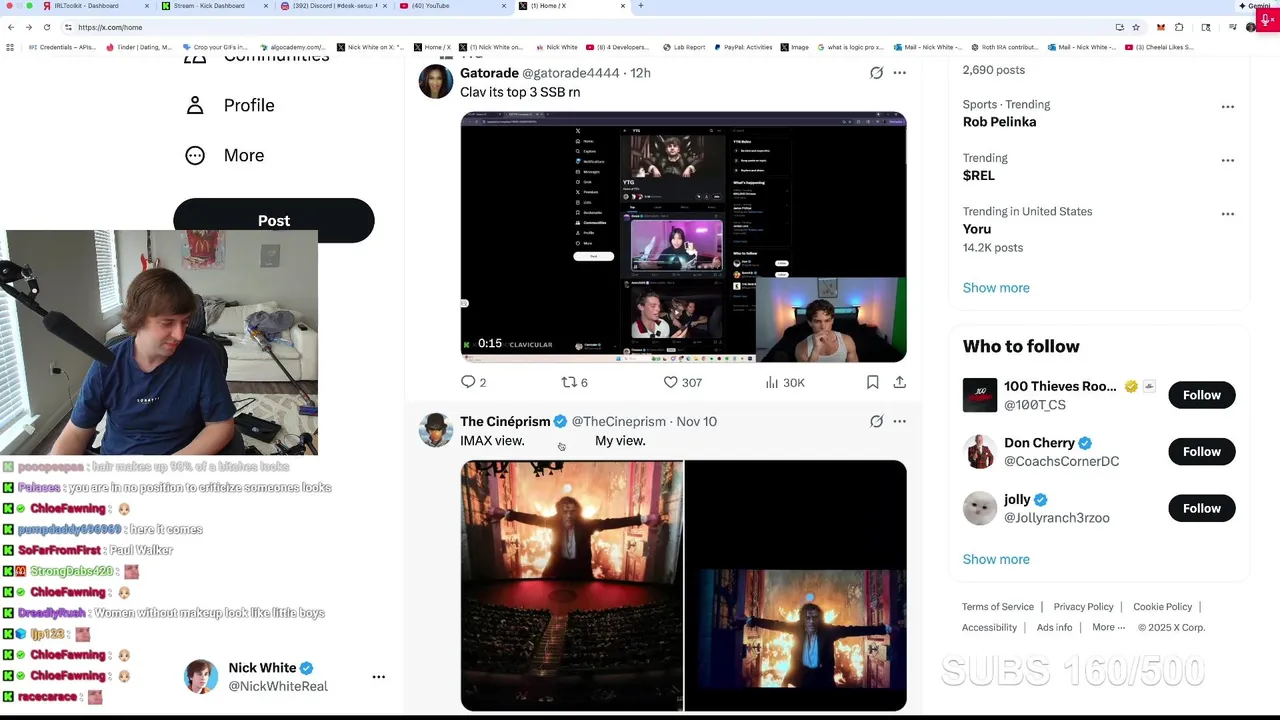
Task: Reply to Gatorade's post
Action: (x=473, y=382)
